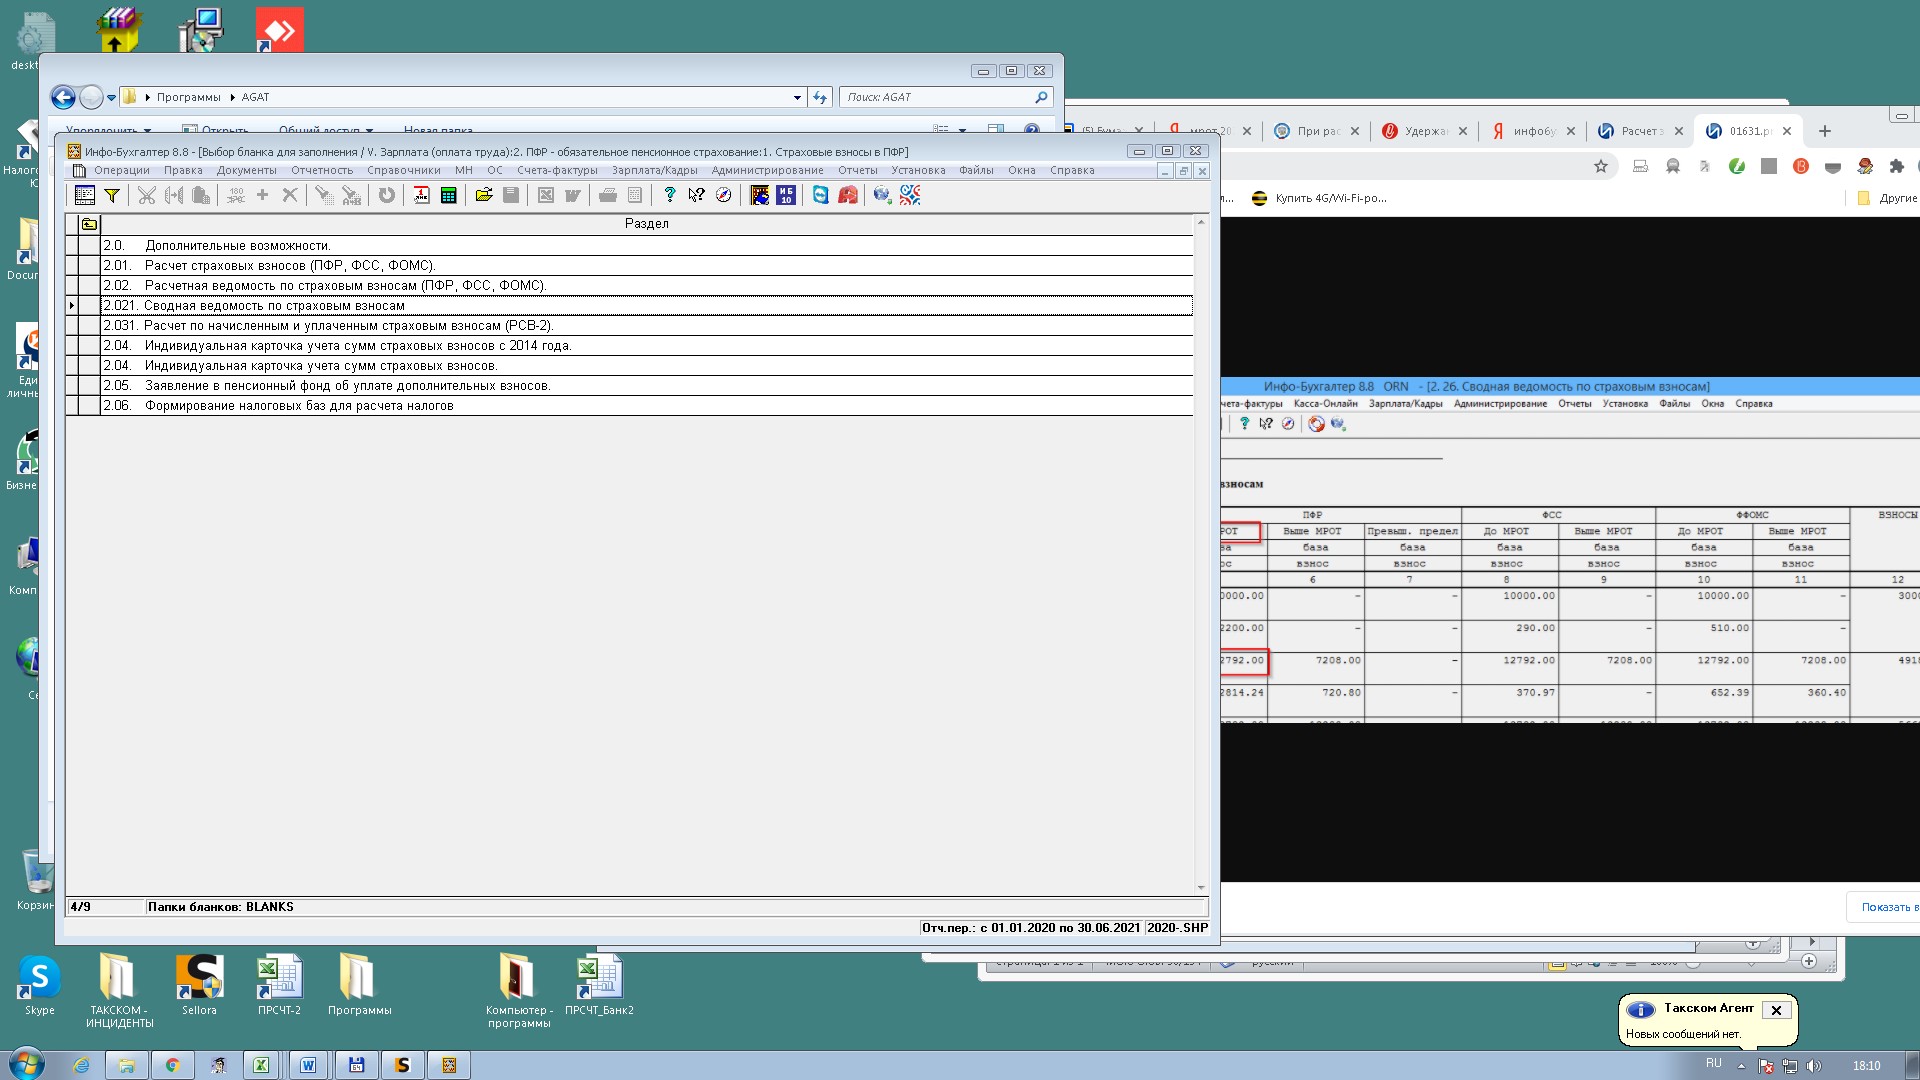Viewport: 1920px width, 1080px height.
Task: Close the Такском Агент notification balloon
Action: coord(1776,1010)
